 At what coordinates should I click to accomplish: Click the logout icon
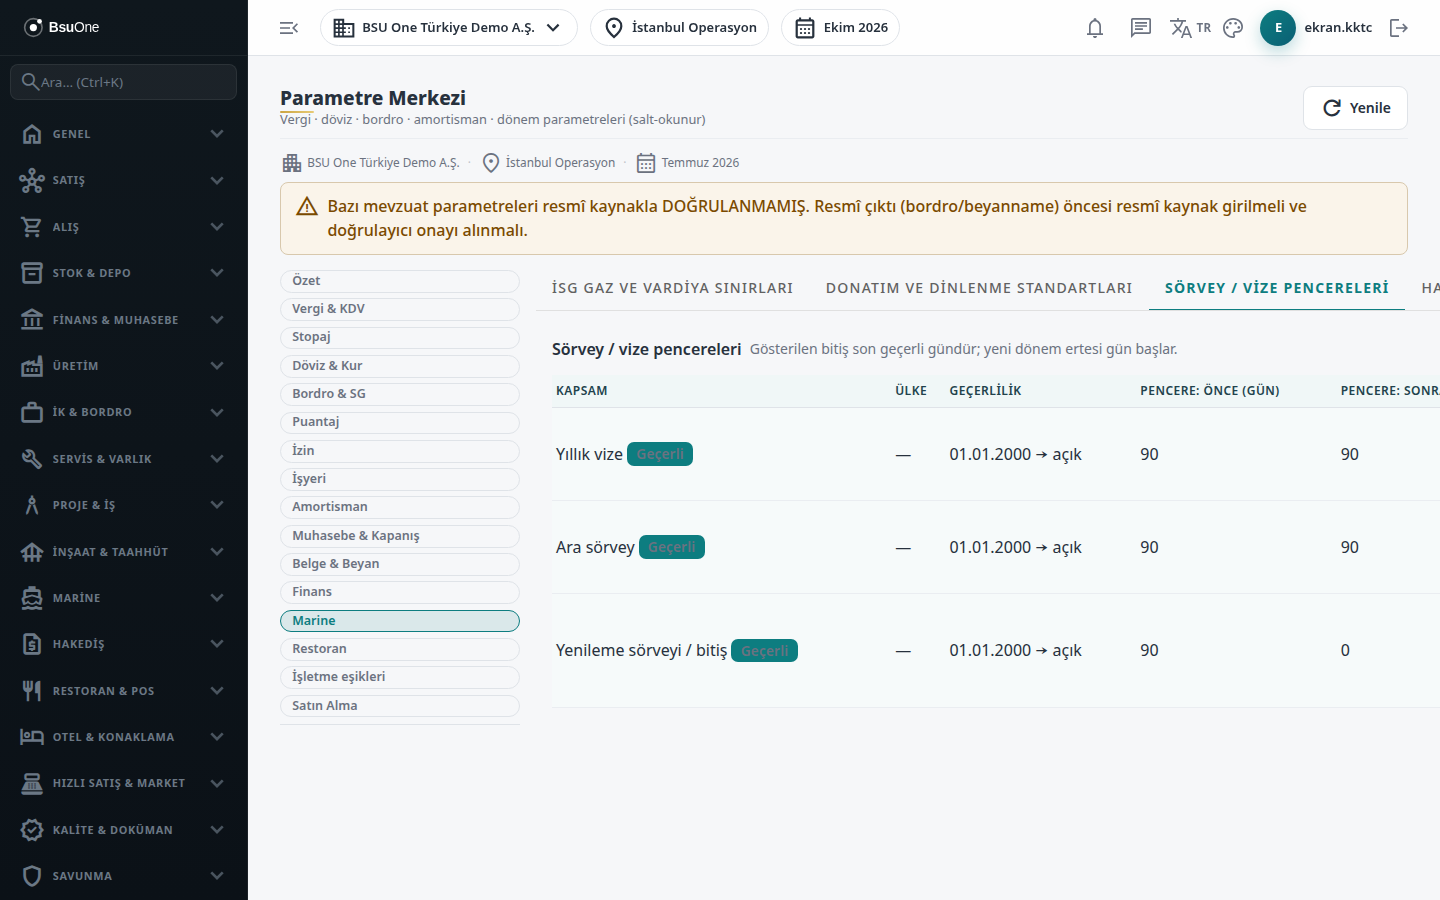(1399, 28)
